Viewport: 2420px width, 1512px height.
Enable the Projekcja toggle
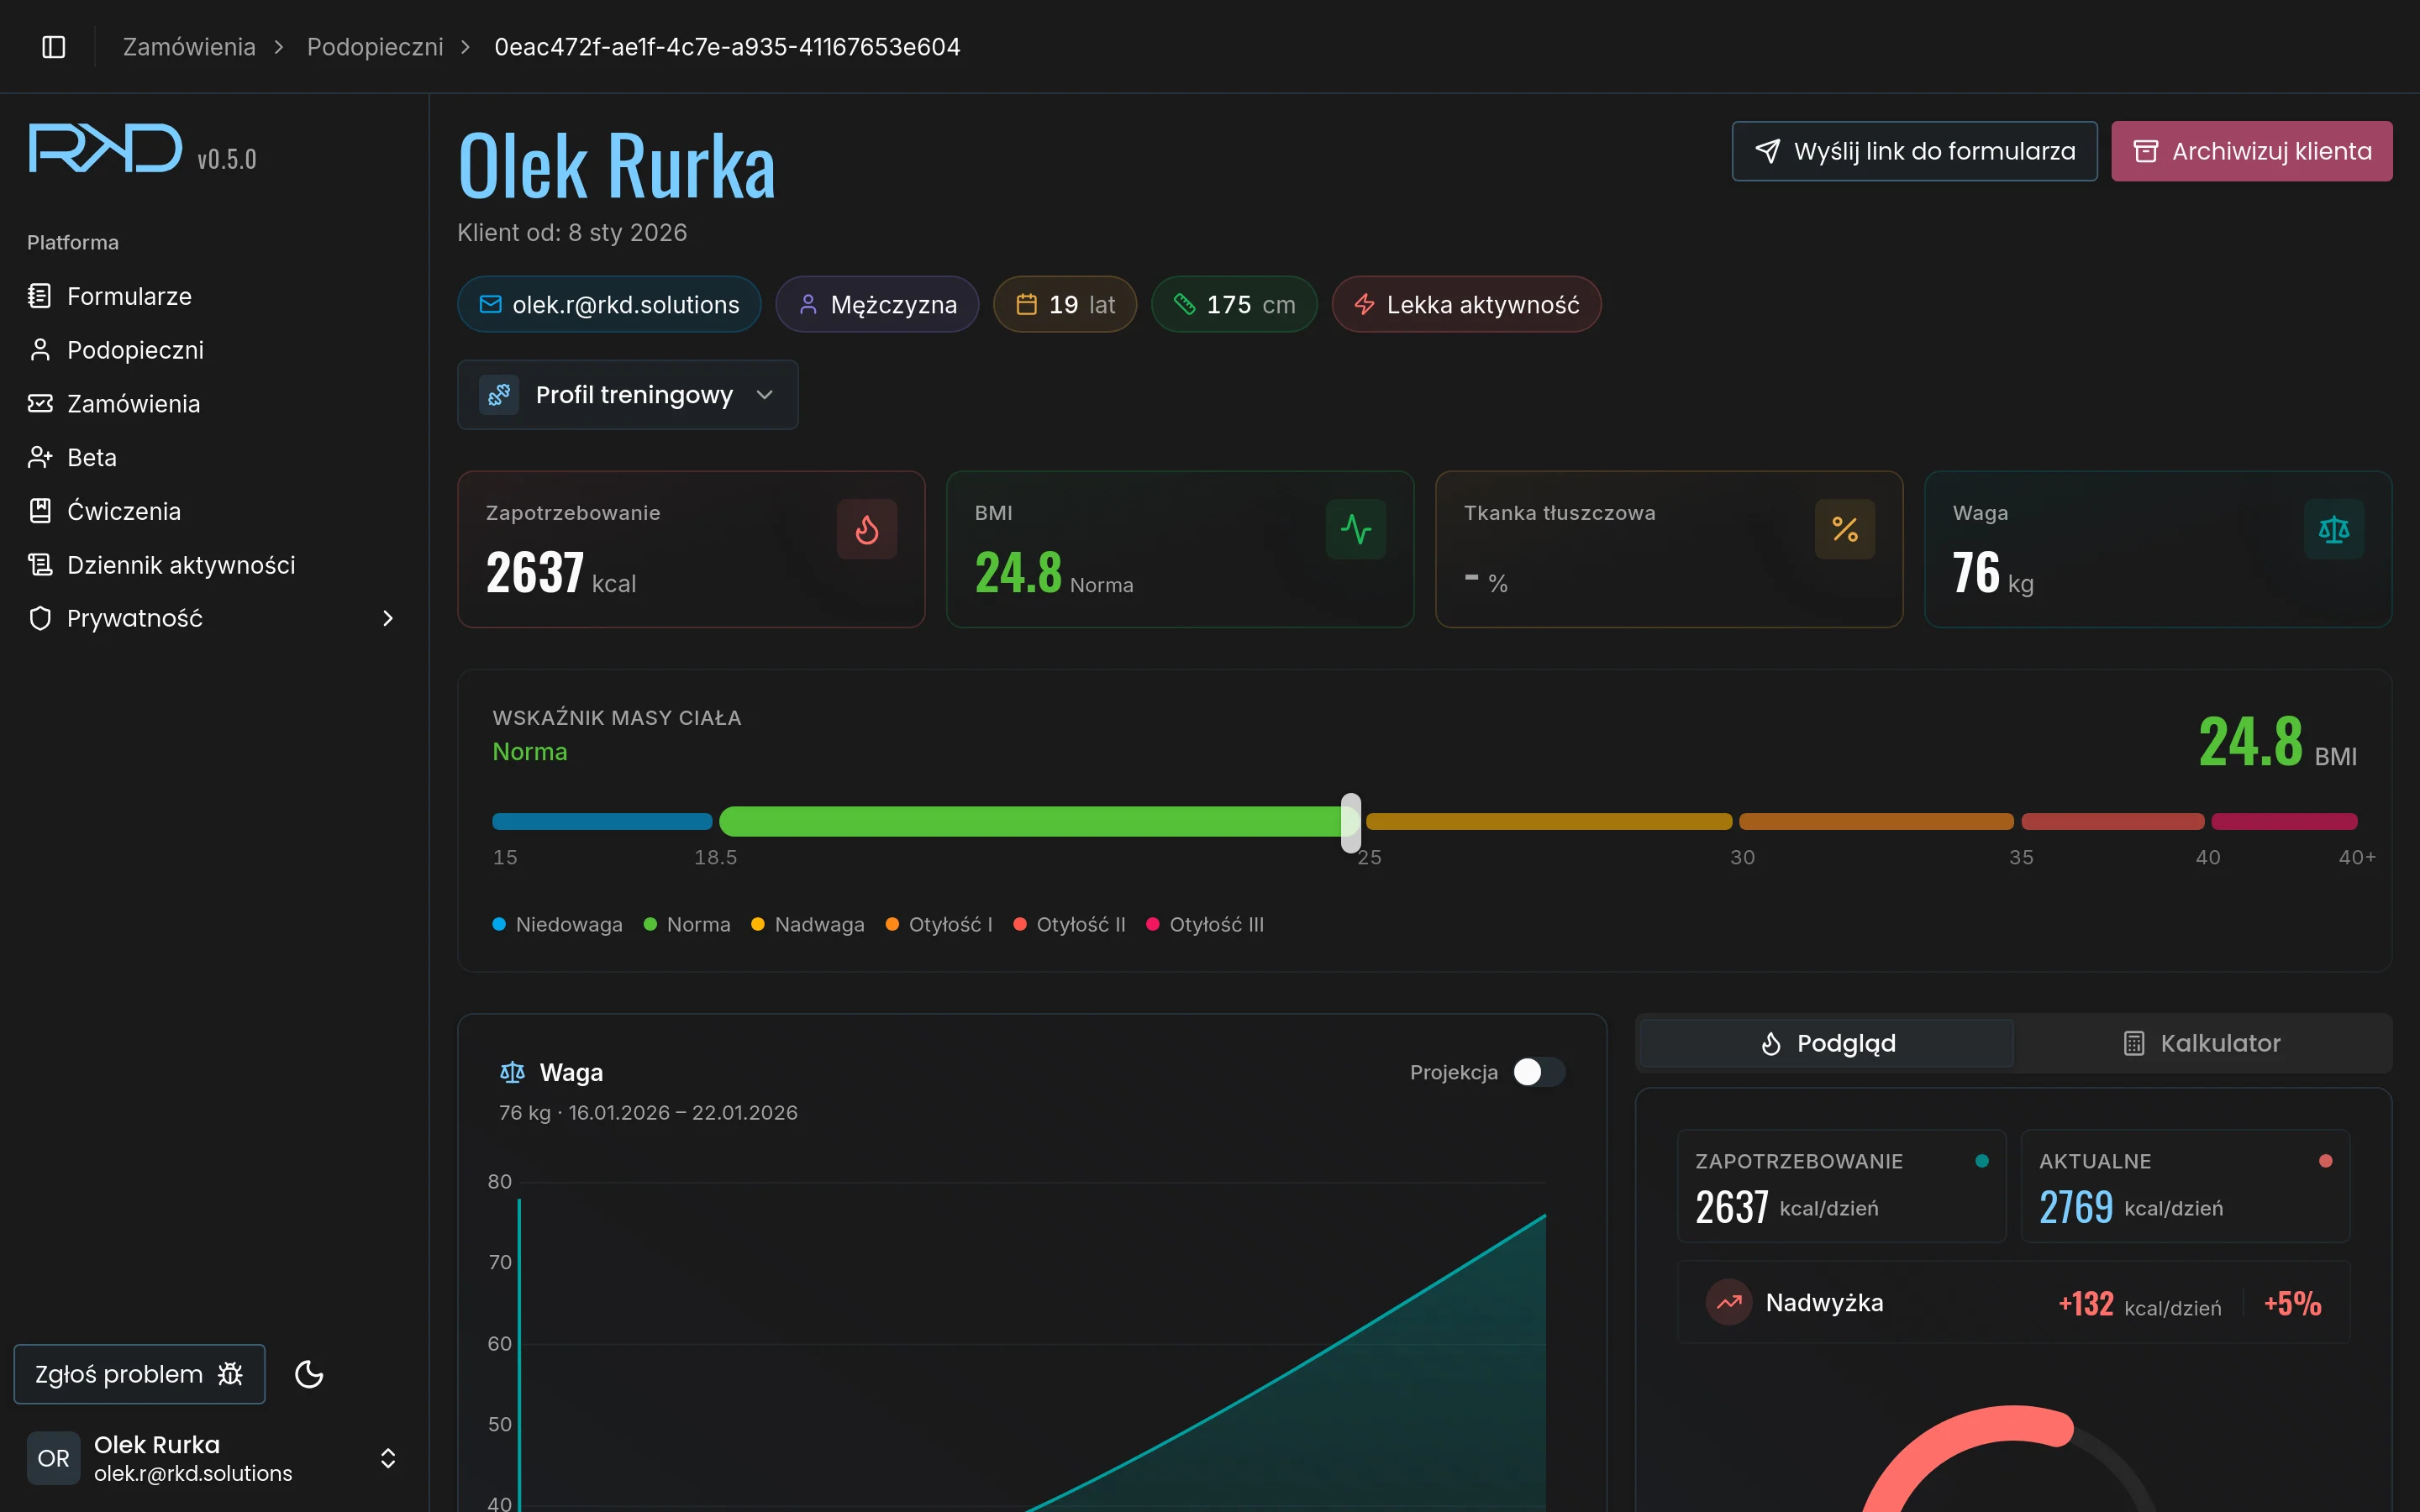click(x=1538, y=1072)
